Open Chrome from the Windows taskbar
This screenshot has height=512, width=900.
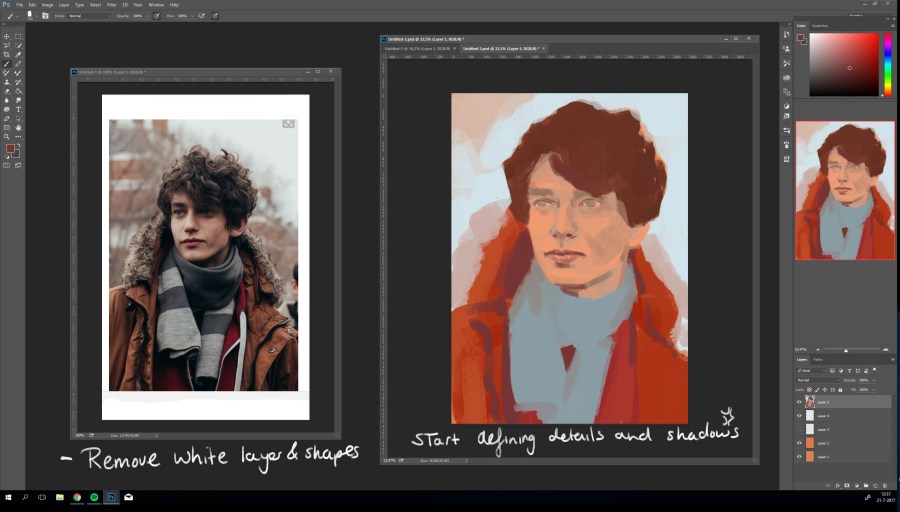click(76, 497)
